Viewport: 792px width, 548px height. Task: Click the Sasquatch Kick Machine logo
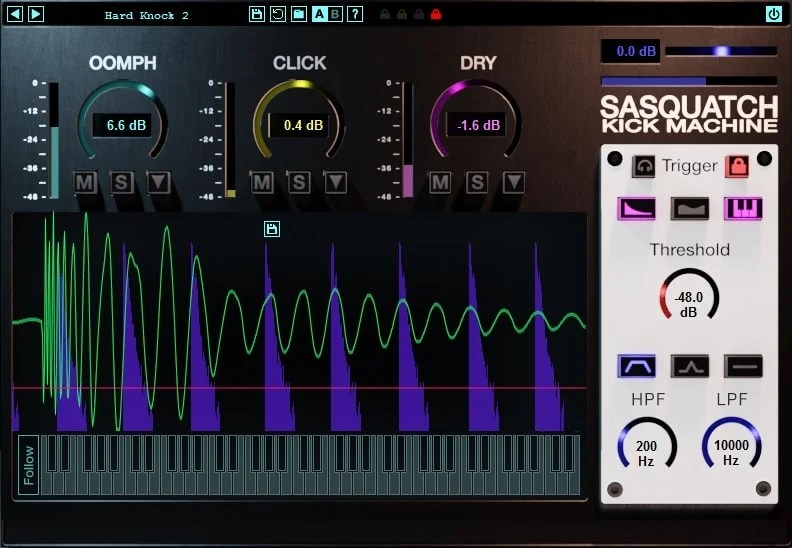click(x=689, y=114)
